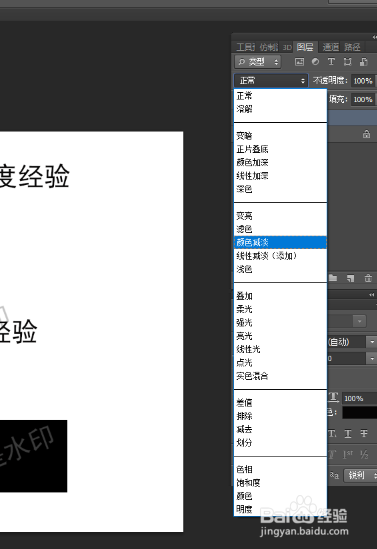The image size is (377, 549).
Task: Delete layer with trash icon
Action: (x=368, y=278)
